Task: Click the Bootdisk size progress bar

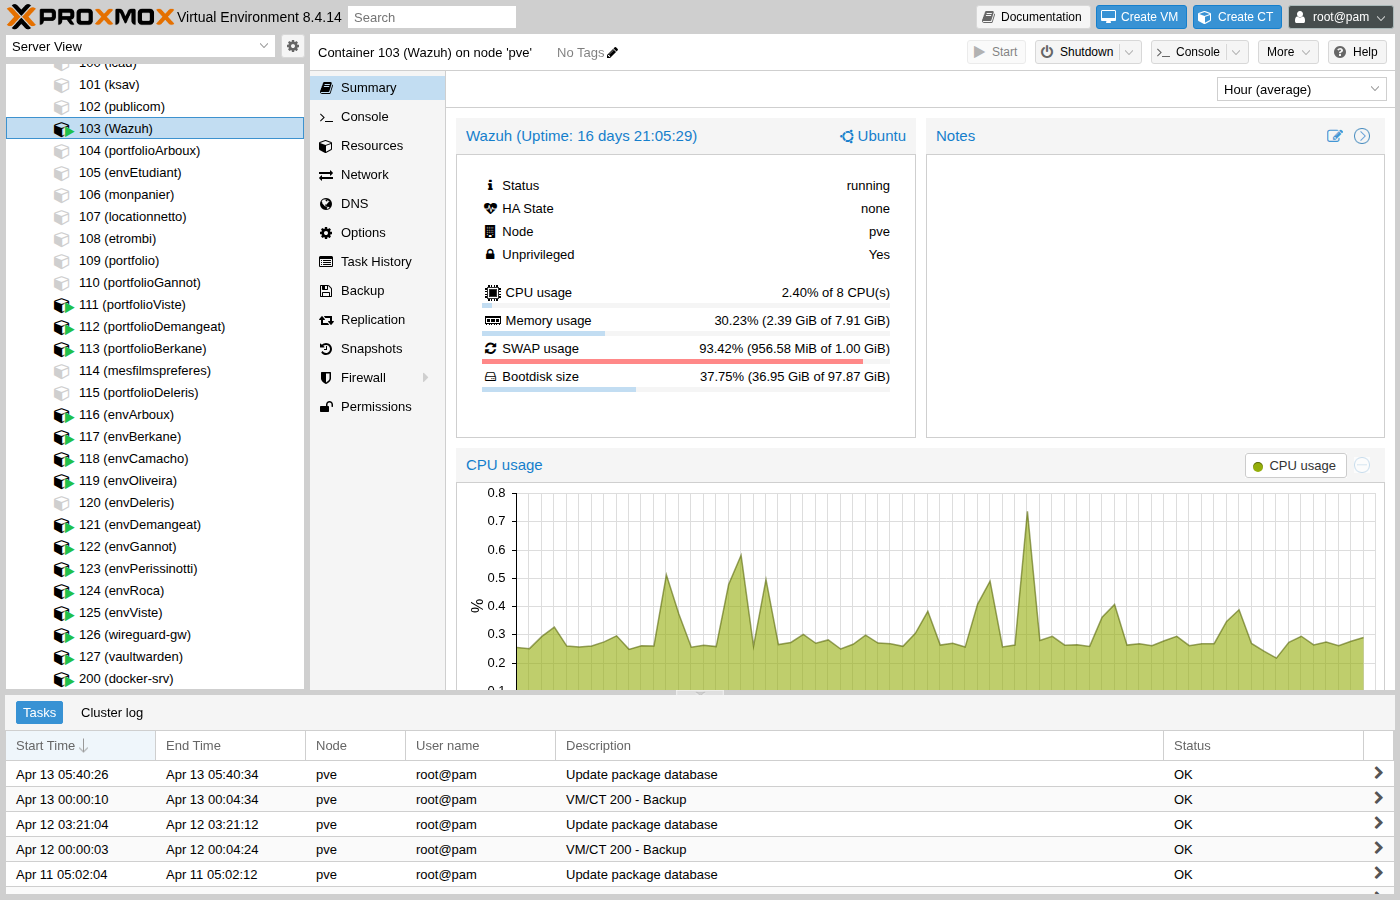Action: [686, 389]
